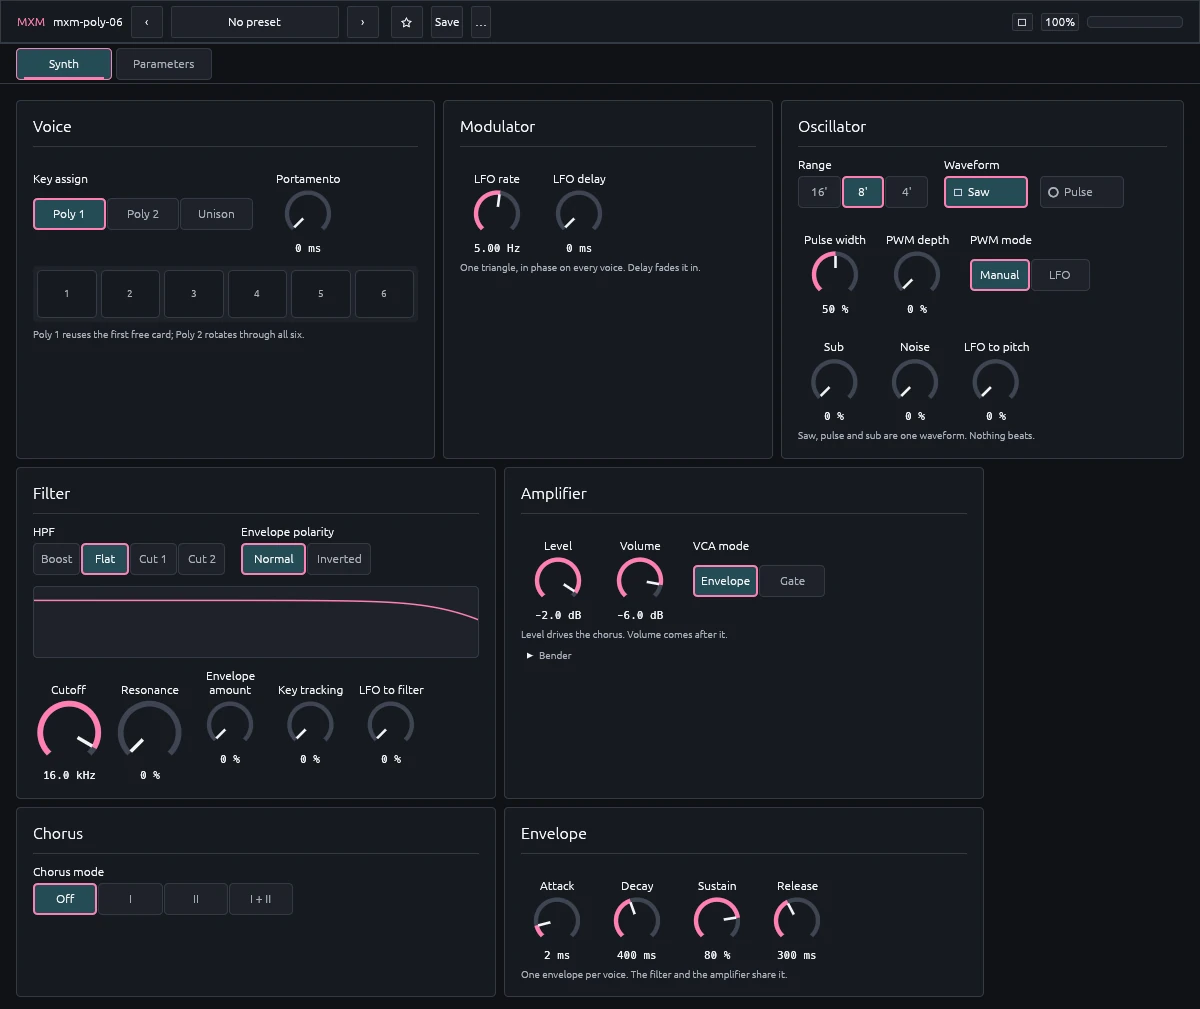Click voice card 4

(257, 294)
